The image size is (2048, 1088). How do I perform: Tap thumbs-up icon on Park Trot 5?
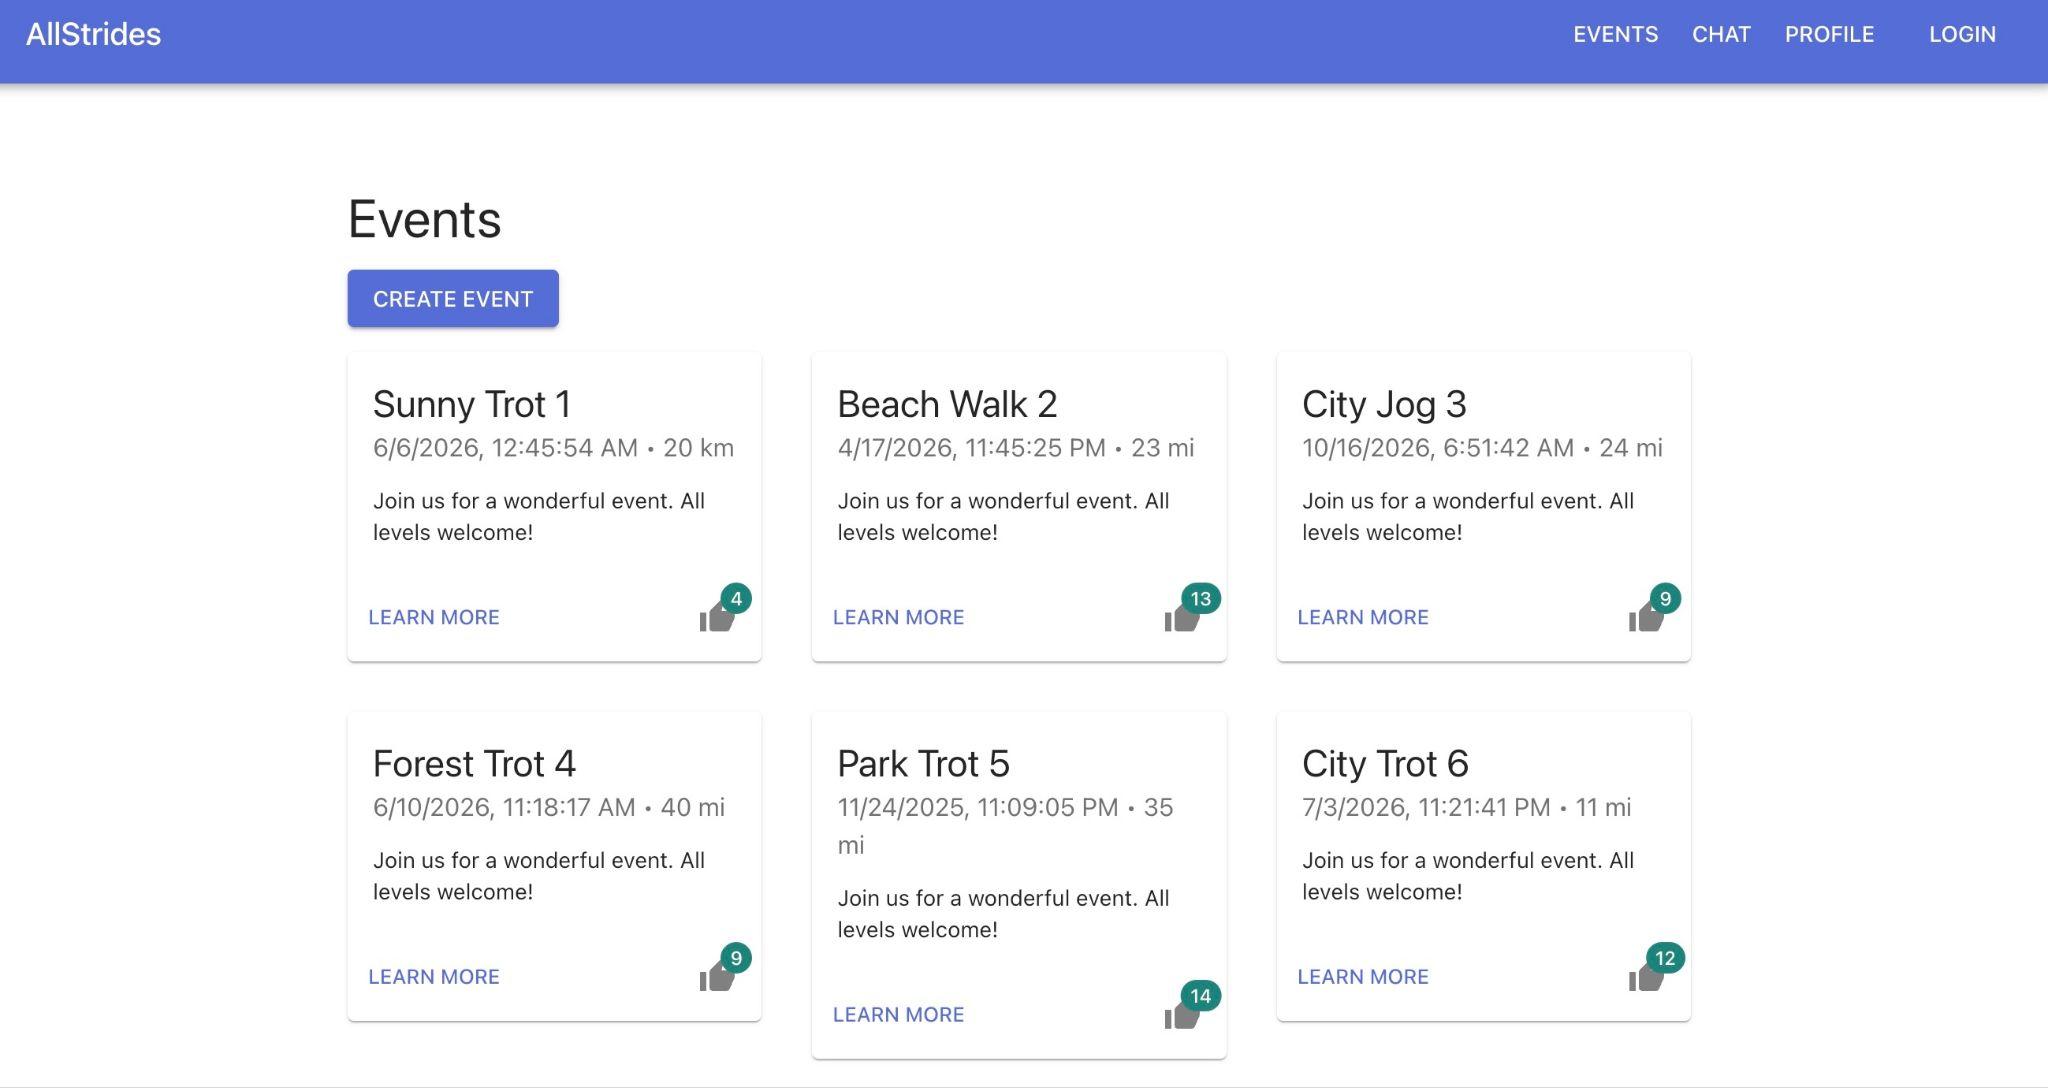point(1181,1015)
